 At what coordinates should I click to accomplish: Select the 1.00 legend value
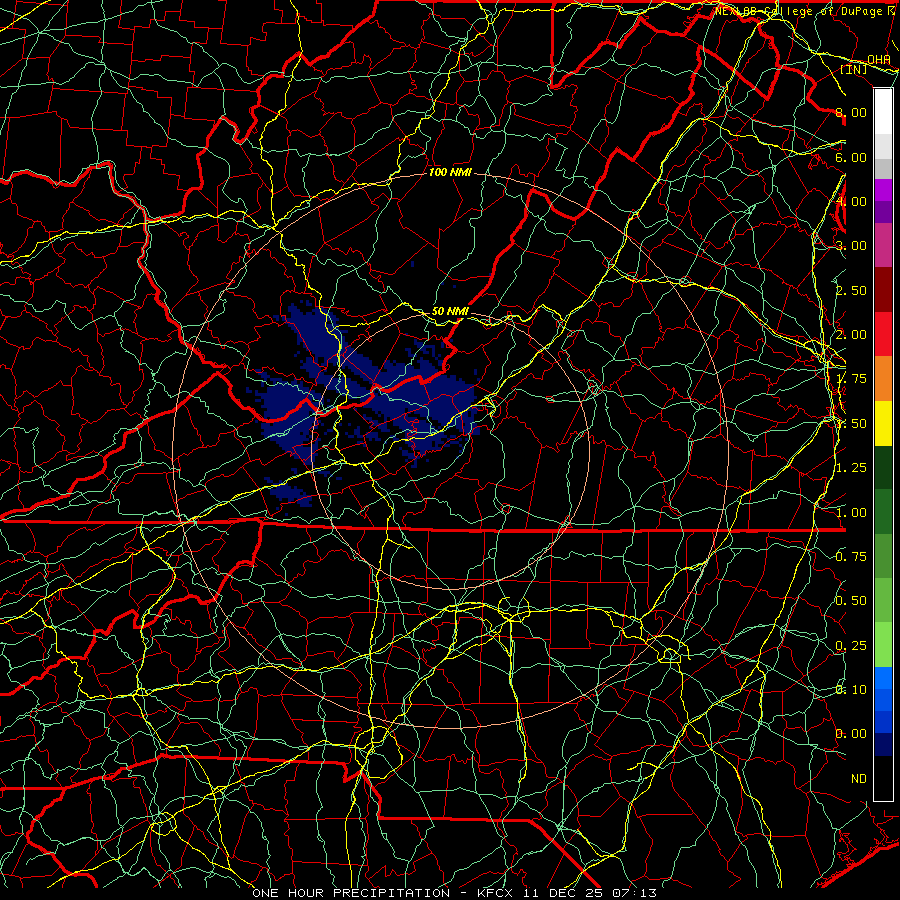(851, 513)
